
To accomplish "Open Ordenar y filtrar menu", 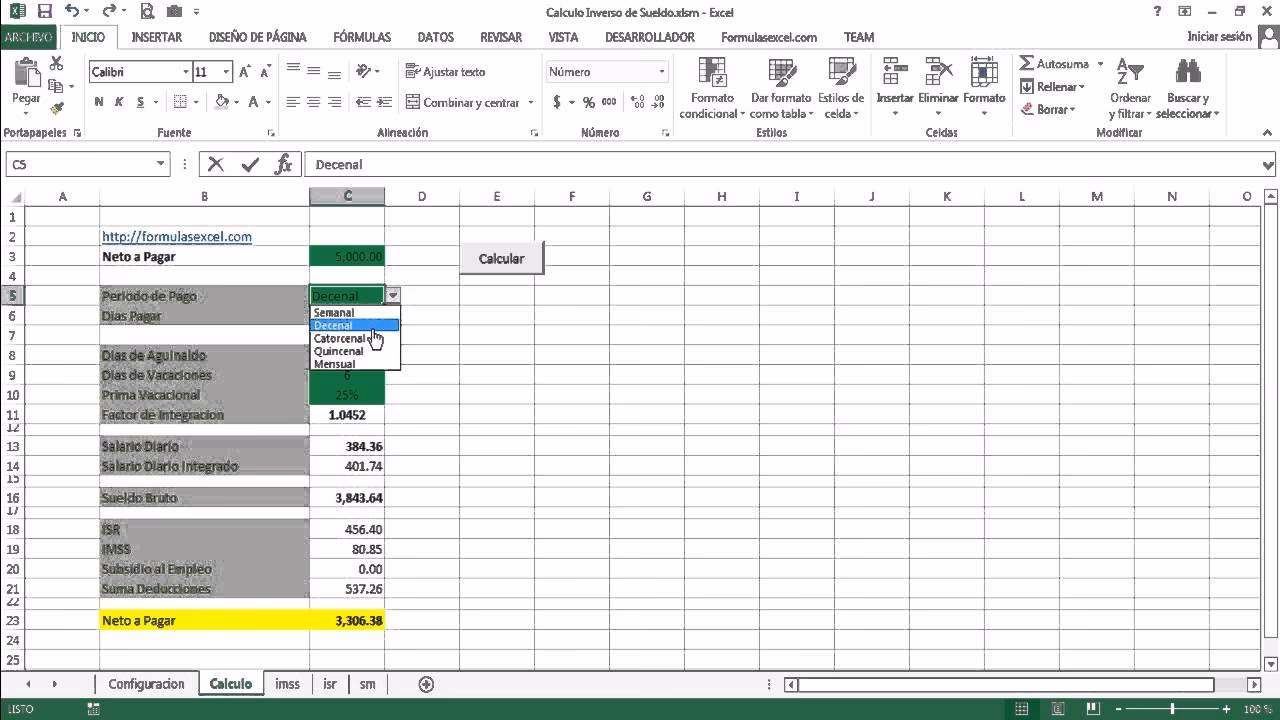I will [1130, 88].
